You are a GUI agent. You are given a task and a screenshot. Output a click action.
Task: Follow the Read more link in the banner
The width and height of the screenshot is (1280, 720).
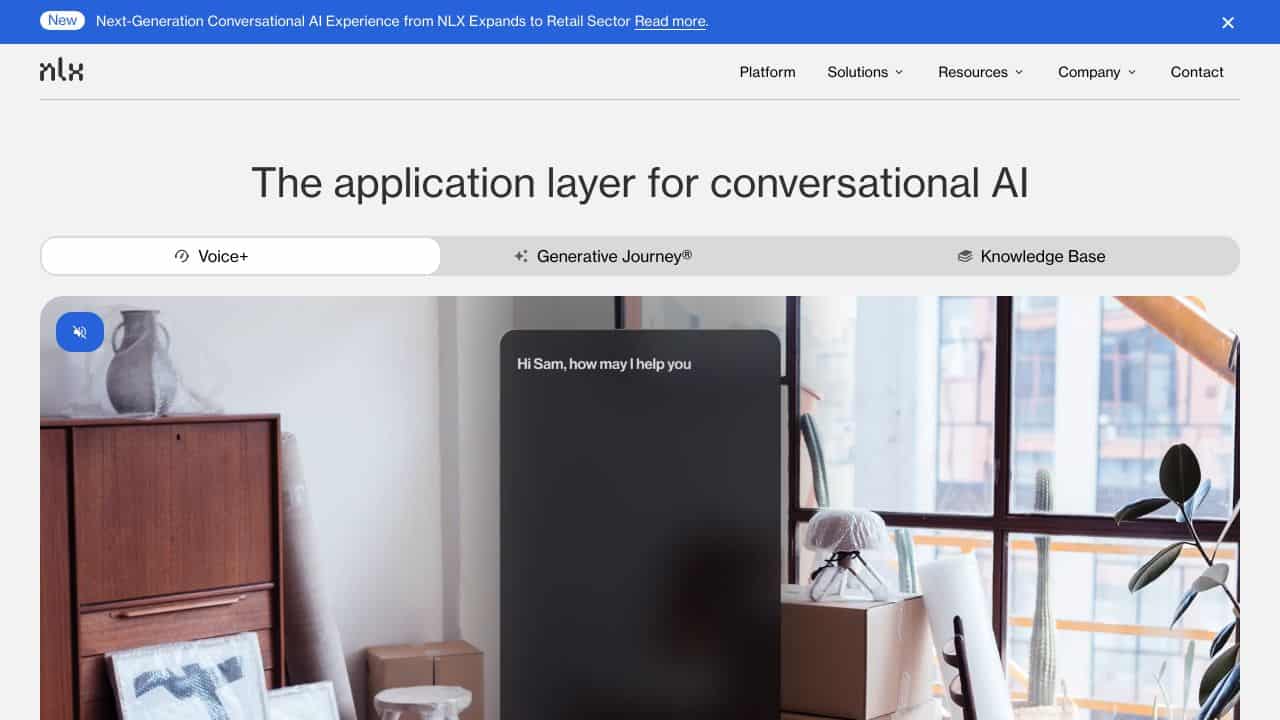(670, 21)
